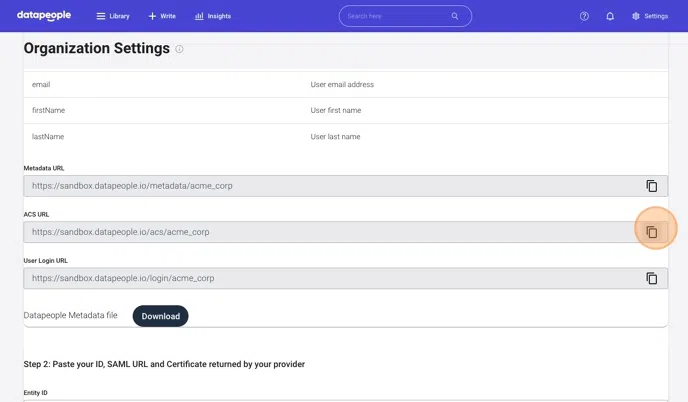Select the lastName attribute row

pos(345,136)
